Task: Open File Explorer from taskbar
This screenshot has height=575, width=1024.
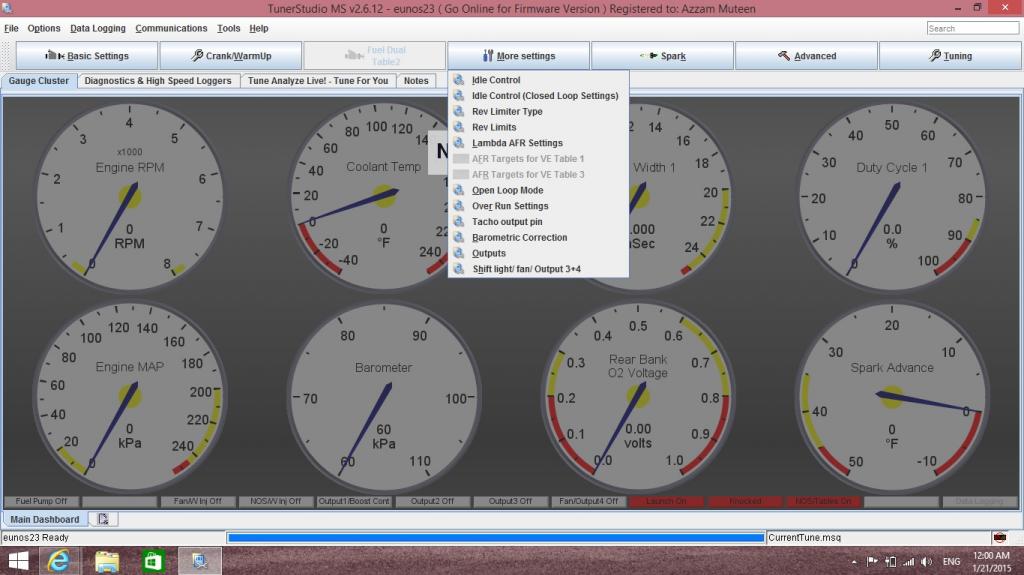Action: pyautogui.click(x=106, y=561)
